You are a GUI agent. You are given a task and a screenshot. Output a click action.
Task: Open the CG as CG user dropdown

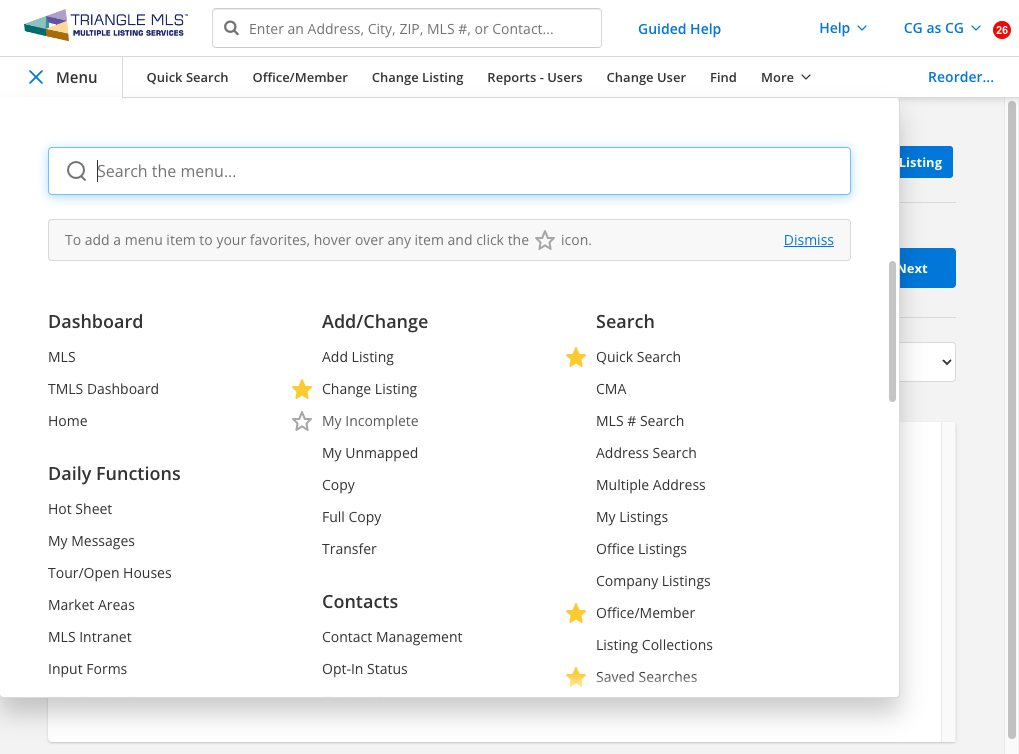point(942,28)
